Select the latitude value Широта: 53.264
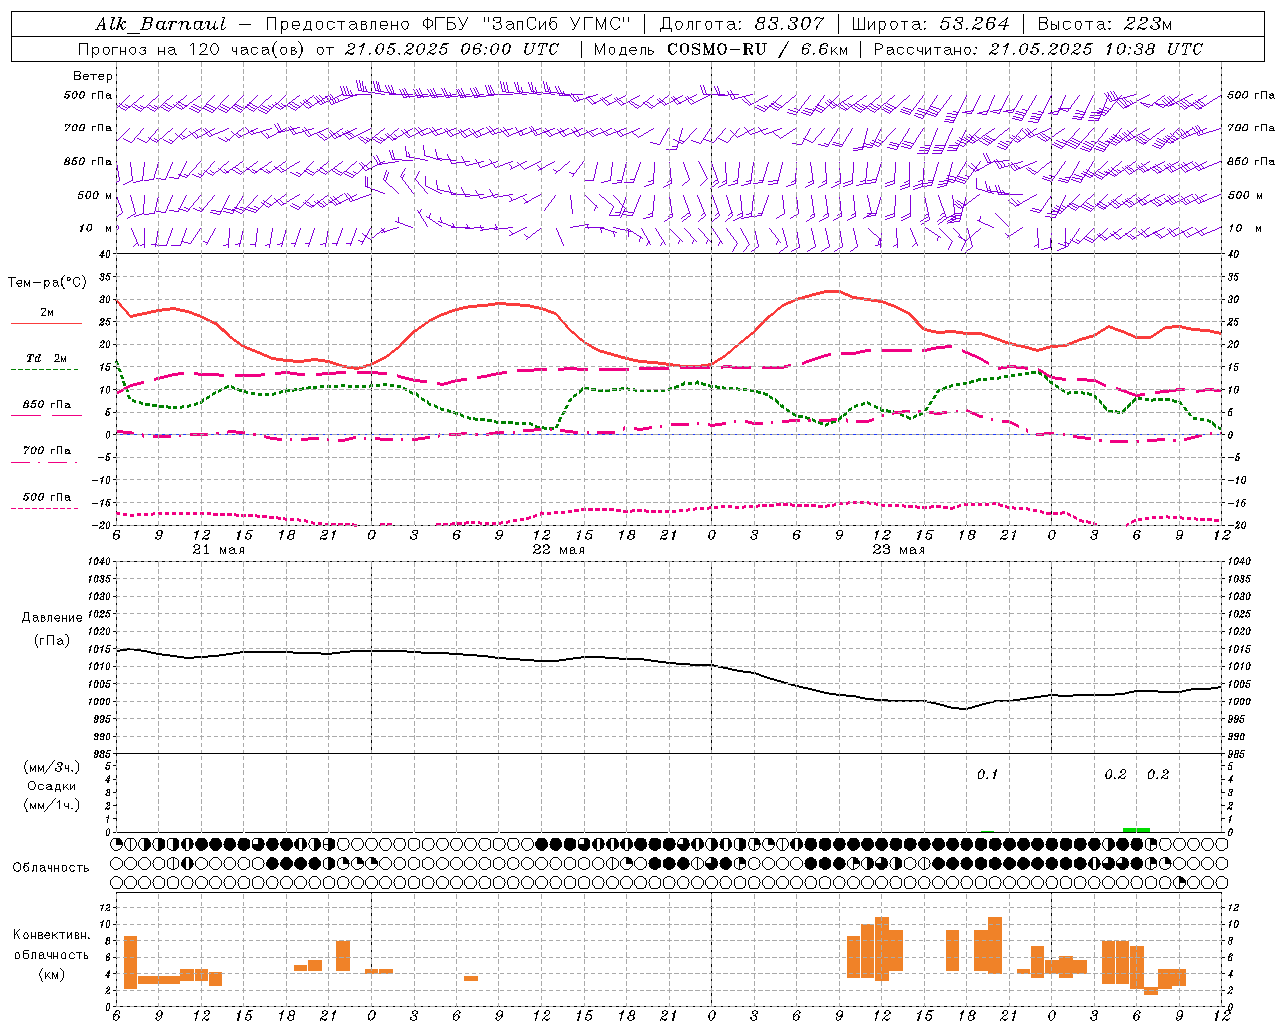Image resolution: width=1280 pixels, height=1024 pixels. 931,24
